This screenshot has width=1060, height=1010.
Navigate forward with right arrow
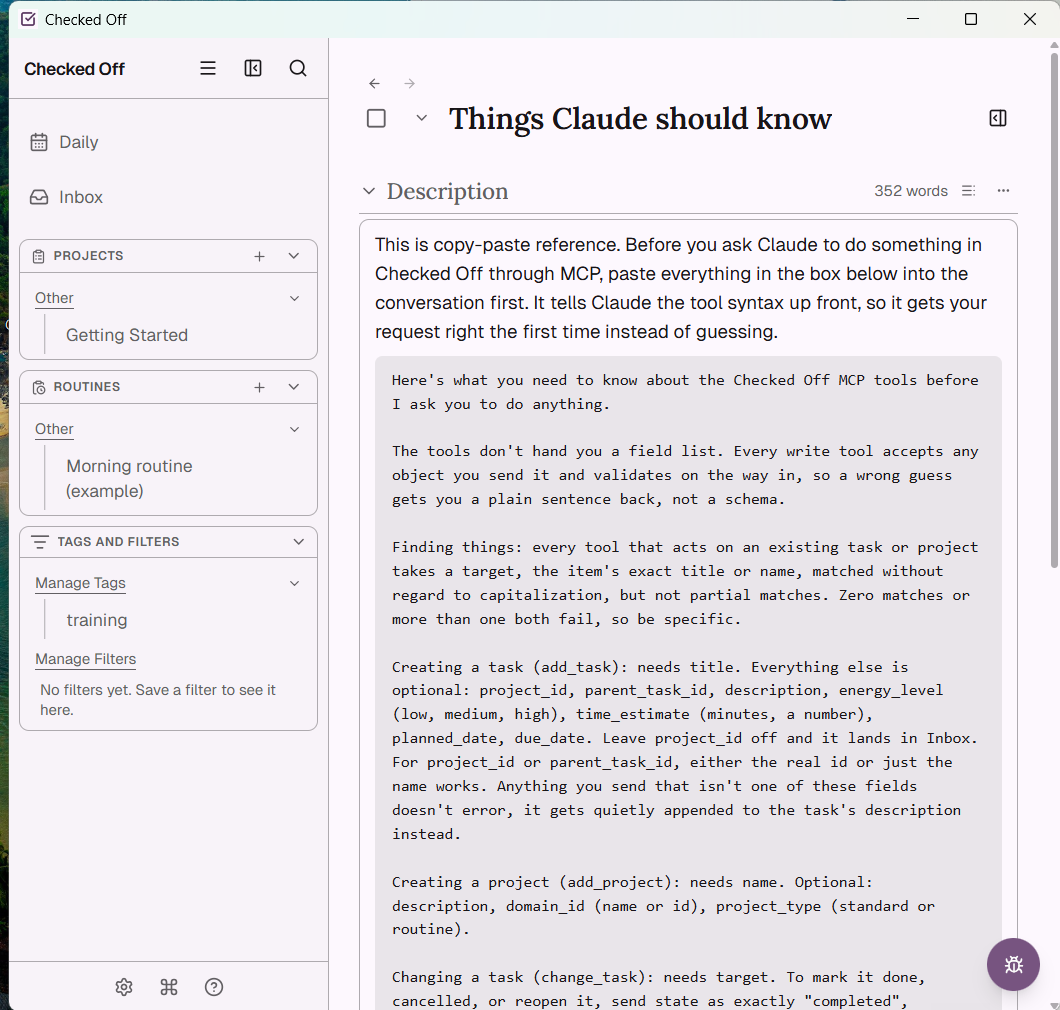pos(410,83)
